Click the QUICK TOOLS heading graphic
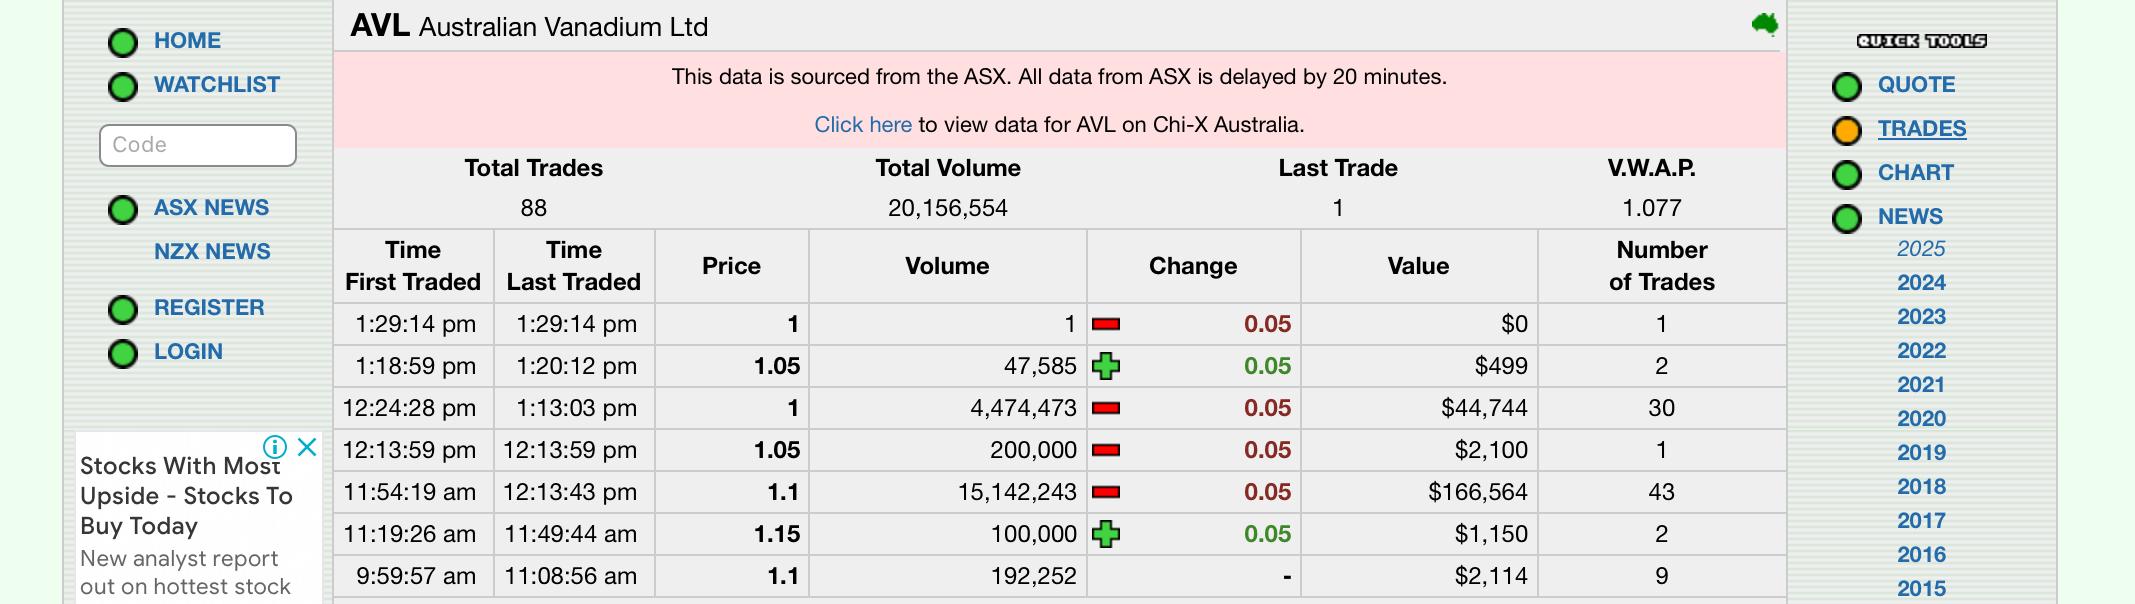Screen dimensions: 2135x604 [x=1921, y=41]
